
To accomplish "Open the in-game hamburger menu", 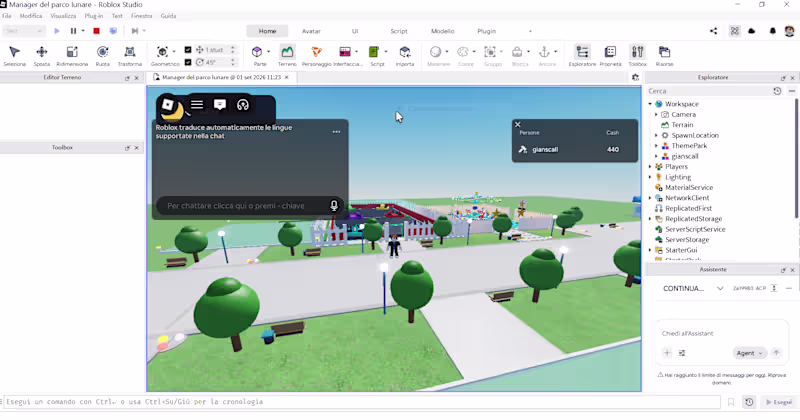I will (x=197, y=105).
